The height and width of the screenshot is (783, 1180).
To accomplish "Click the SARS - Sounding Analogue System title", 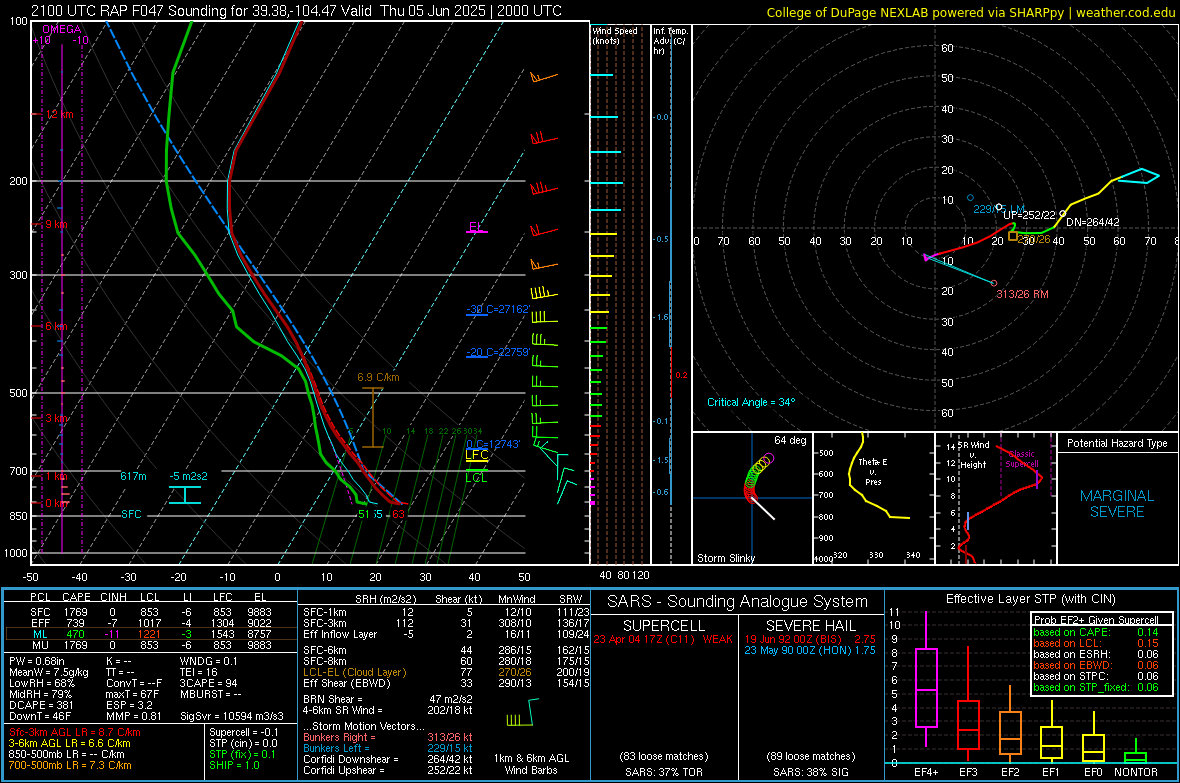I will pyautogui.click(x=737, y=602).
